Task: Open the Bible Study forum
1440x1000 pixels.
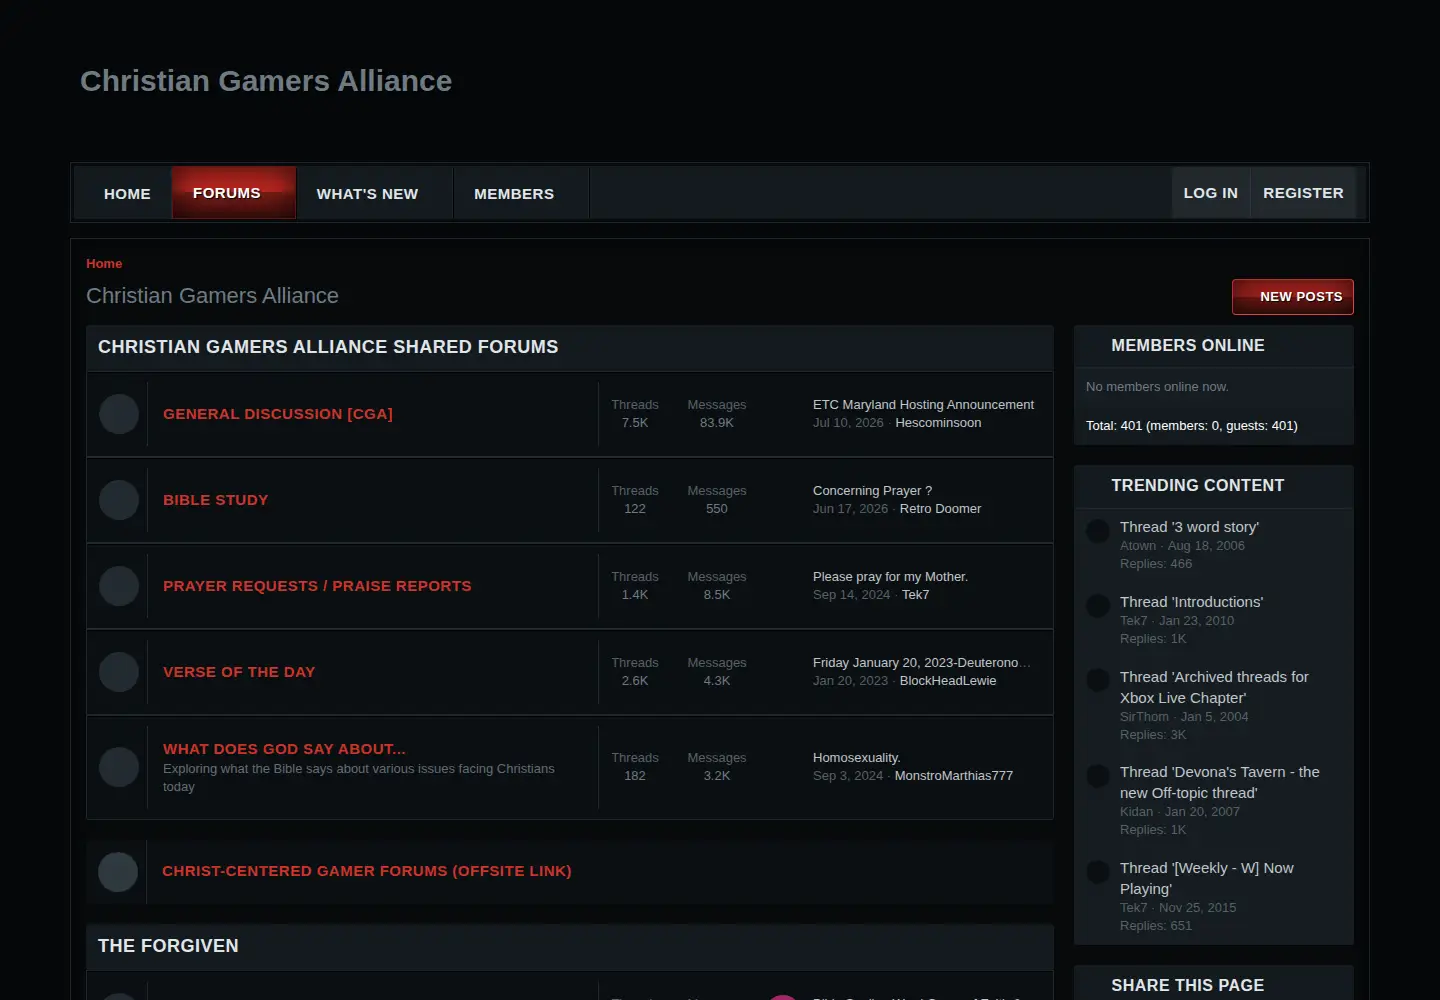Action: click(216, 500)
